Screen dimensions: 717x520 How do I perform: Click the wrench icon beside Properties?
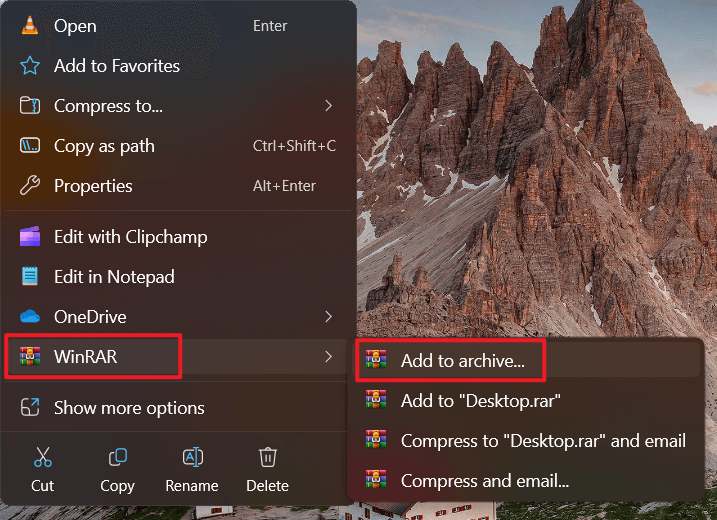30,186
